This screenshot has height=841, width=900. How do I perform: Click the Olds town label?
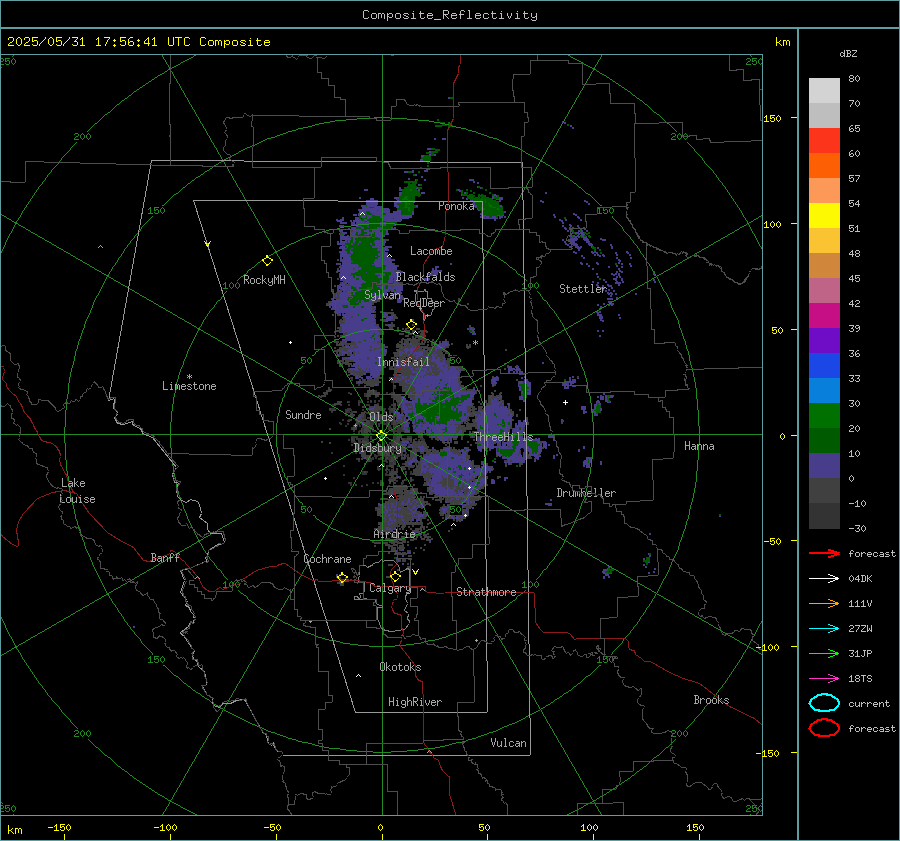pyautogui.click(x=381, y=417)
